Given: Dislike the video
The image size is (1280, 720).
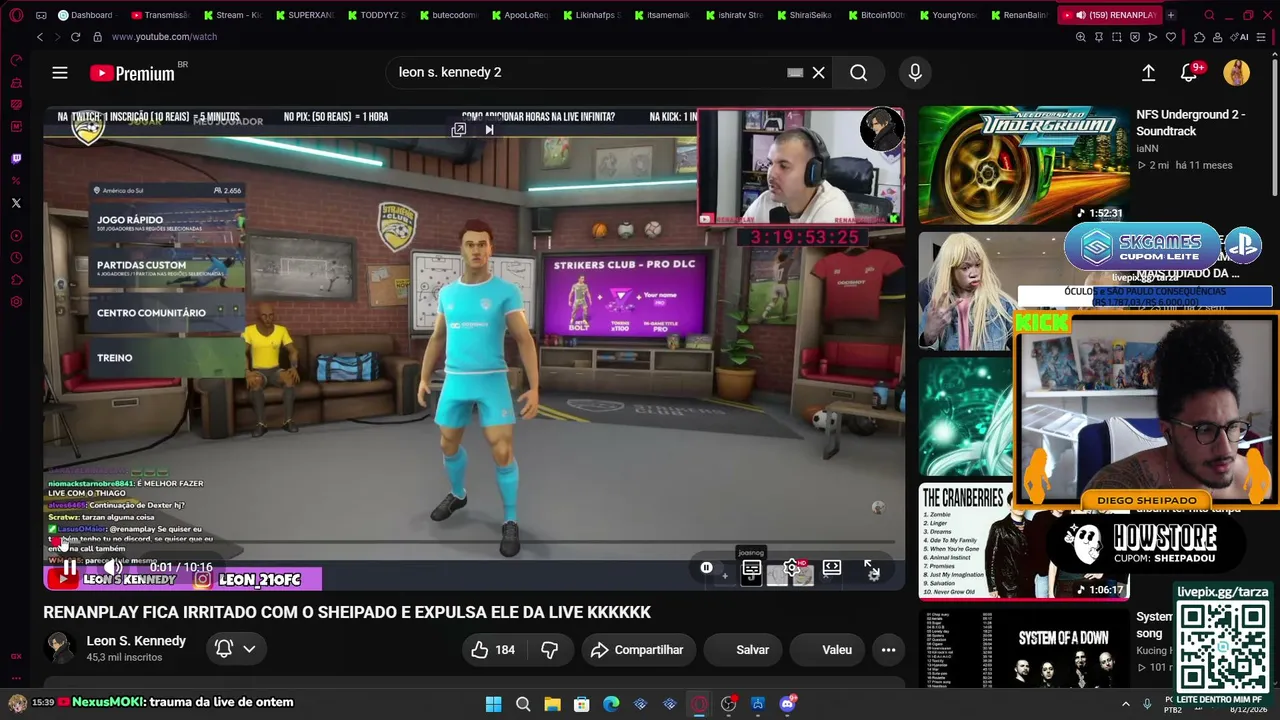Looking at the screenshot, I should pos(549,650).
